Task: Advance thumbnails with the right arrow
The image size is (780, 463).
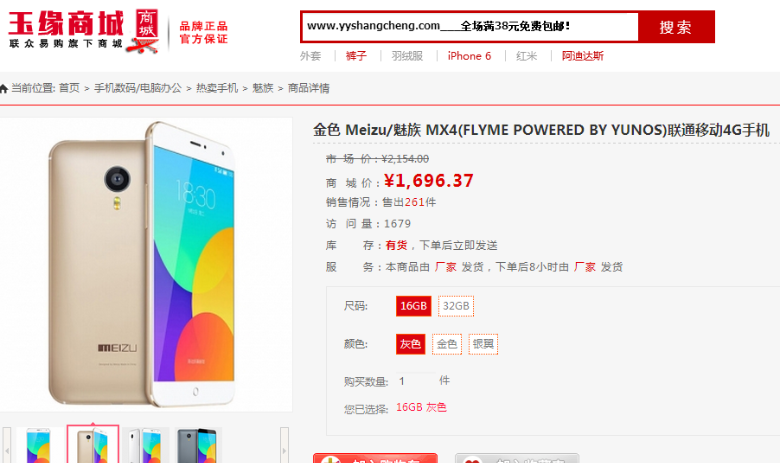Action: (x=284, y=446)
